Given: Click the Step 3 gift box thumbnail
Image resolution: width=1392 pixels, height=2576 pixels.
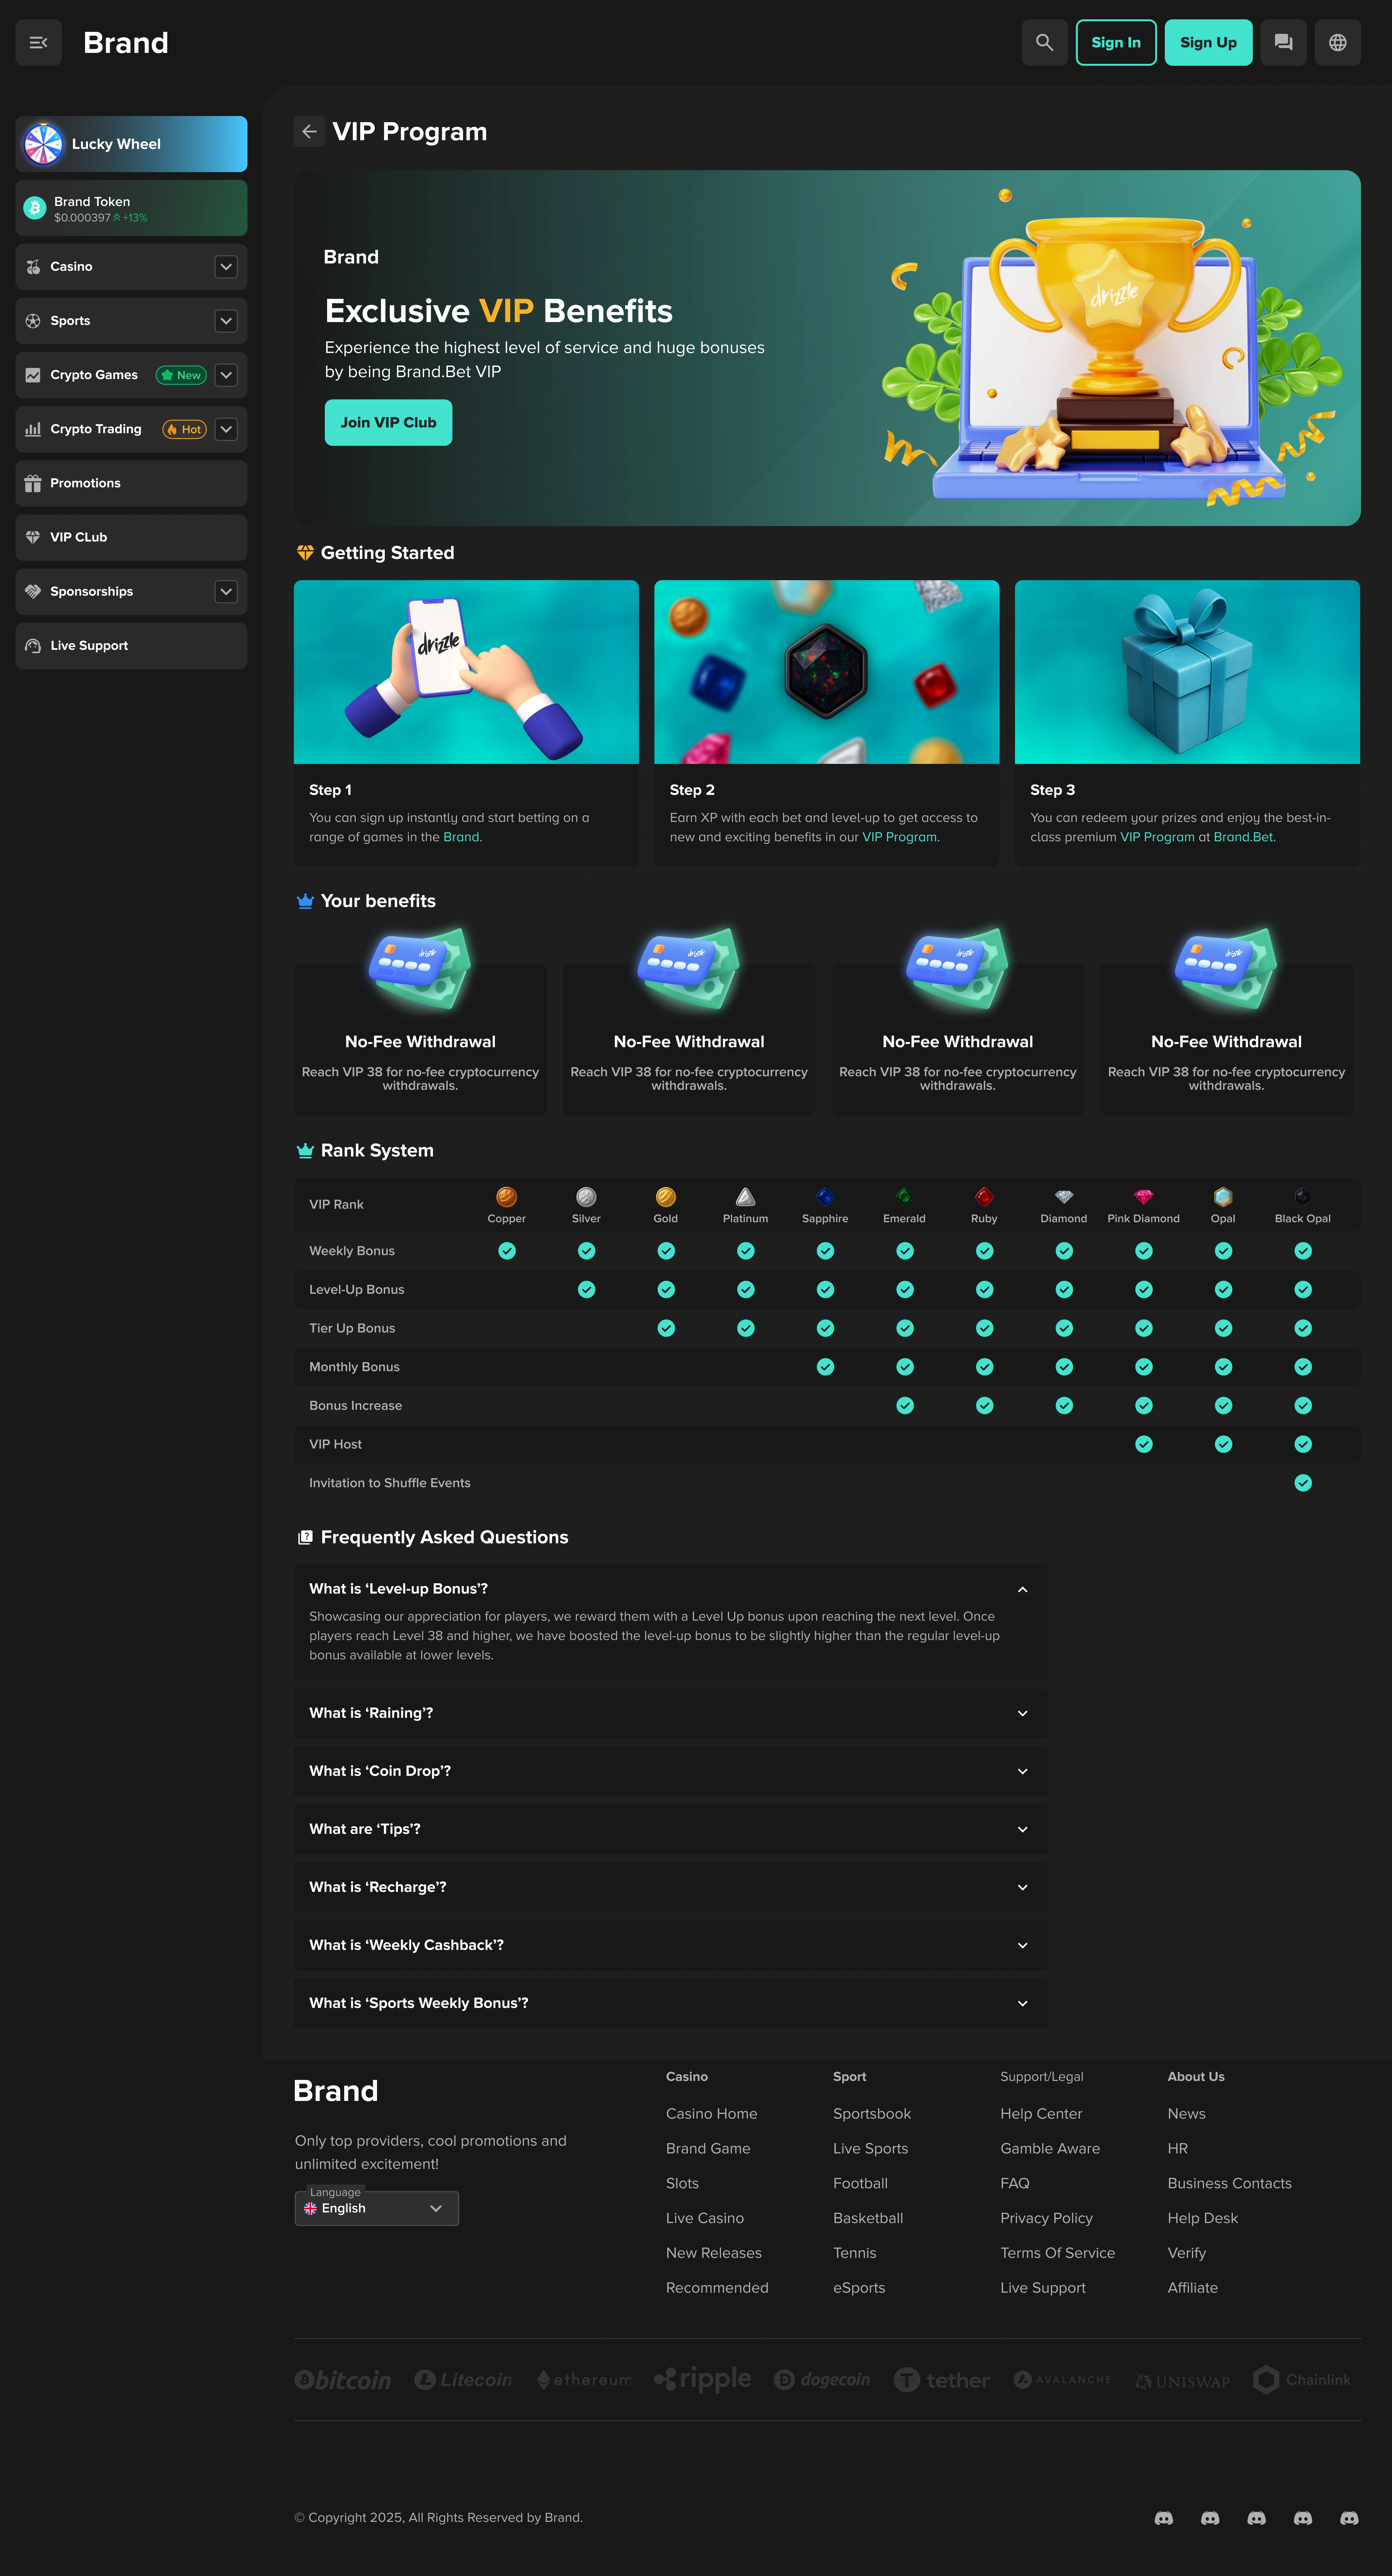Looking at the screenshot, I should coord(1187,672).
